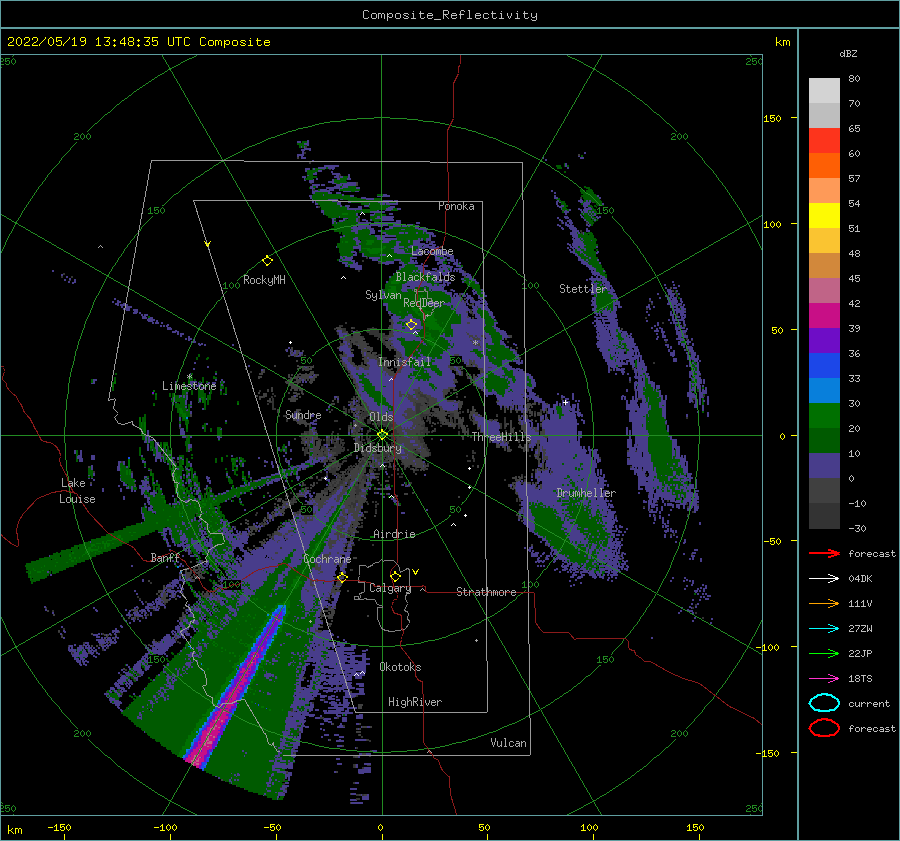
Task: Click the yellow V marker northwest of RockyMH
Action: 208,244
